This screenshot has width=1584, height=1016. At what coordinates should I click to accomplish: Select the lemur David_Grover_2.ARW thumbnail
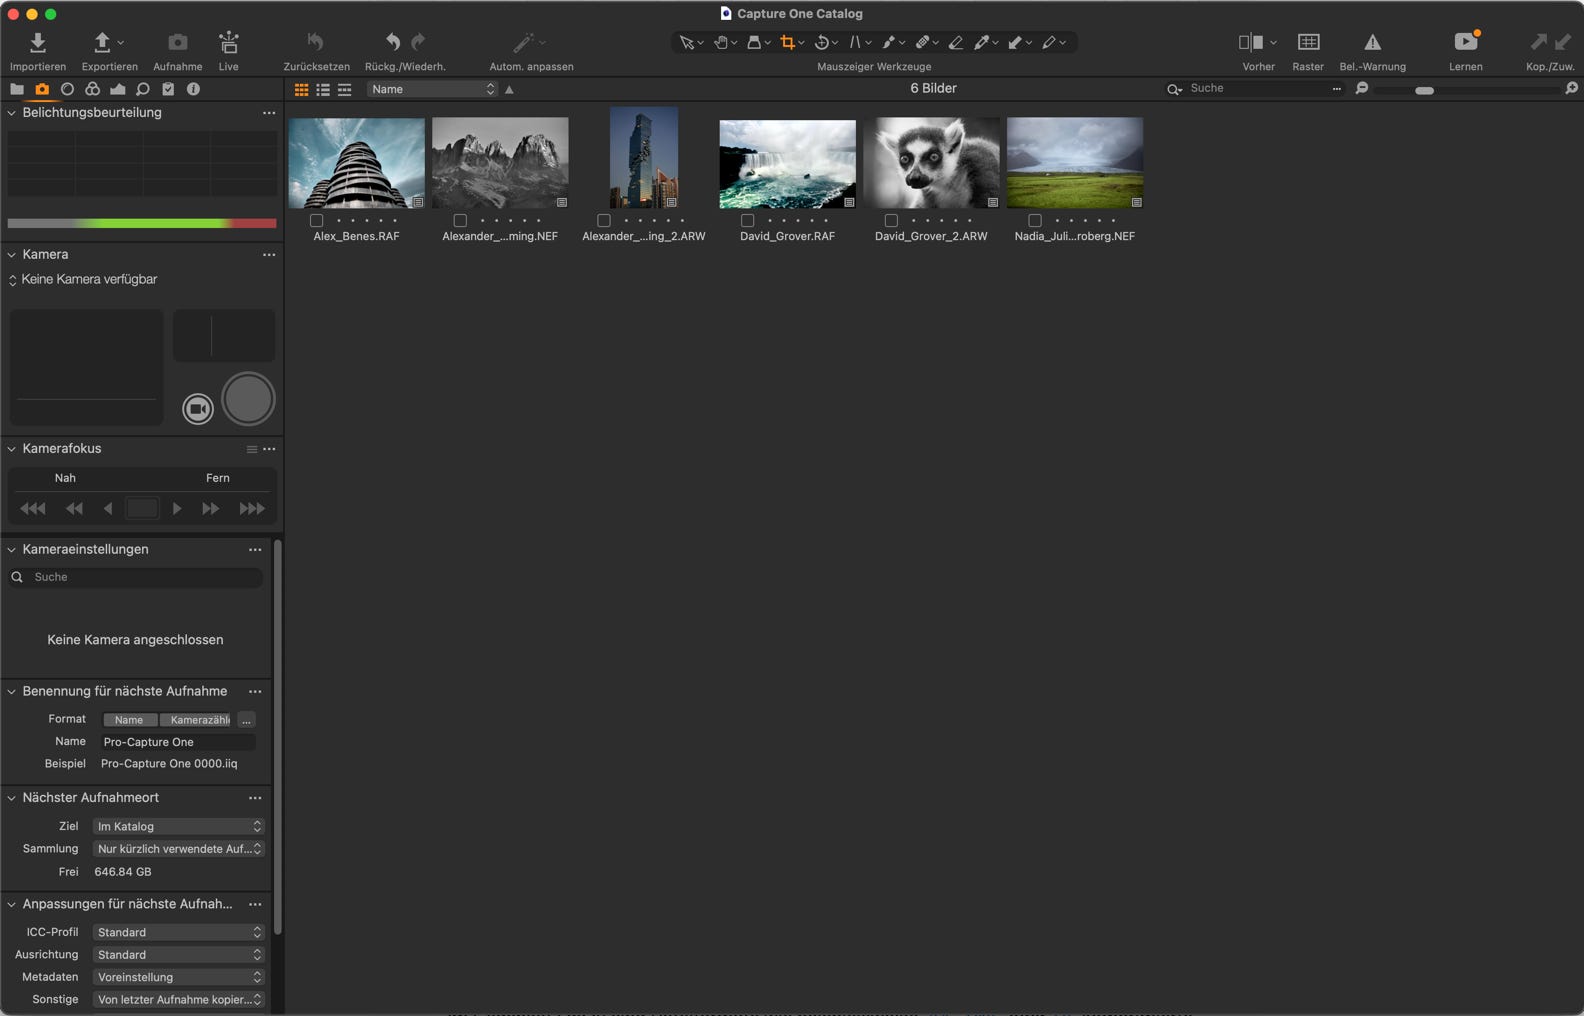point(931,162)
